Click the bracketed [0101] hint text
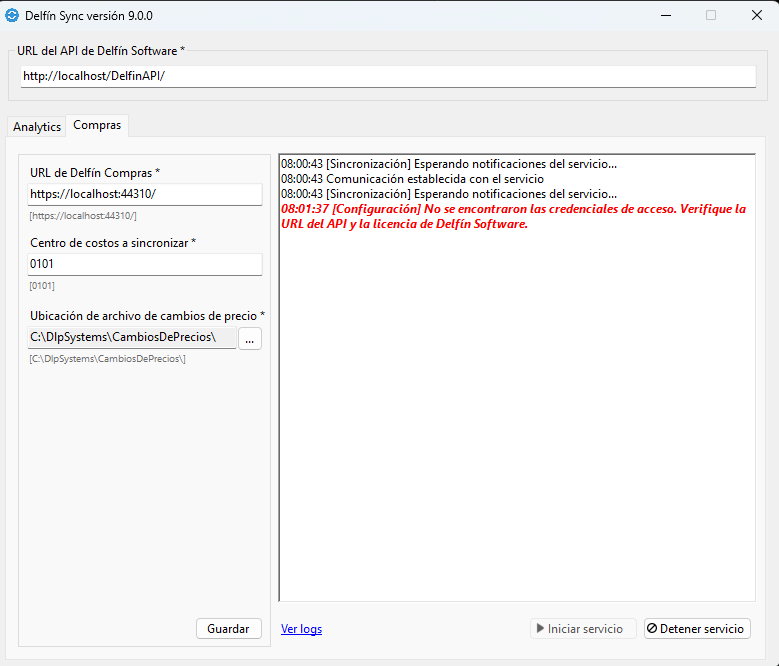Viewport: 779px width, 666px height. tap(42, 286)
